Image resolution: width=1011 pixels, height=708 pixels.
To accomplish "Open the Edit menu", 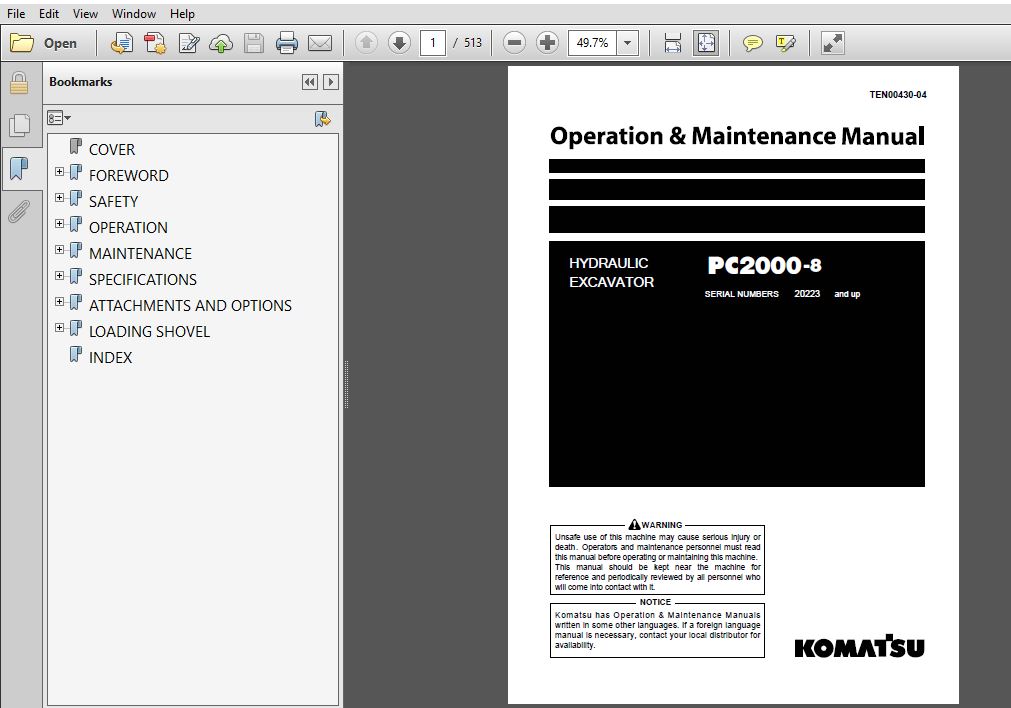I will (x=48, y=14).
